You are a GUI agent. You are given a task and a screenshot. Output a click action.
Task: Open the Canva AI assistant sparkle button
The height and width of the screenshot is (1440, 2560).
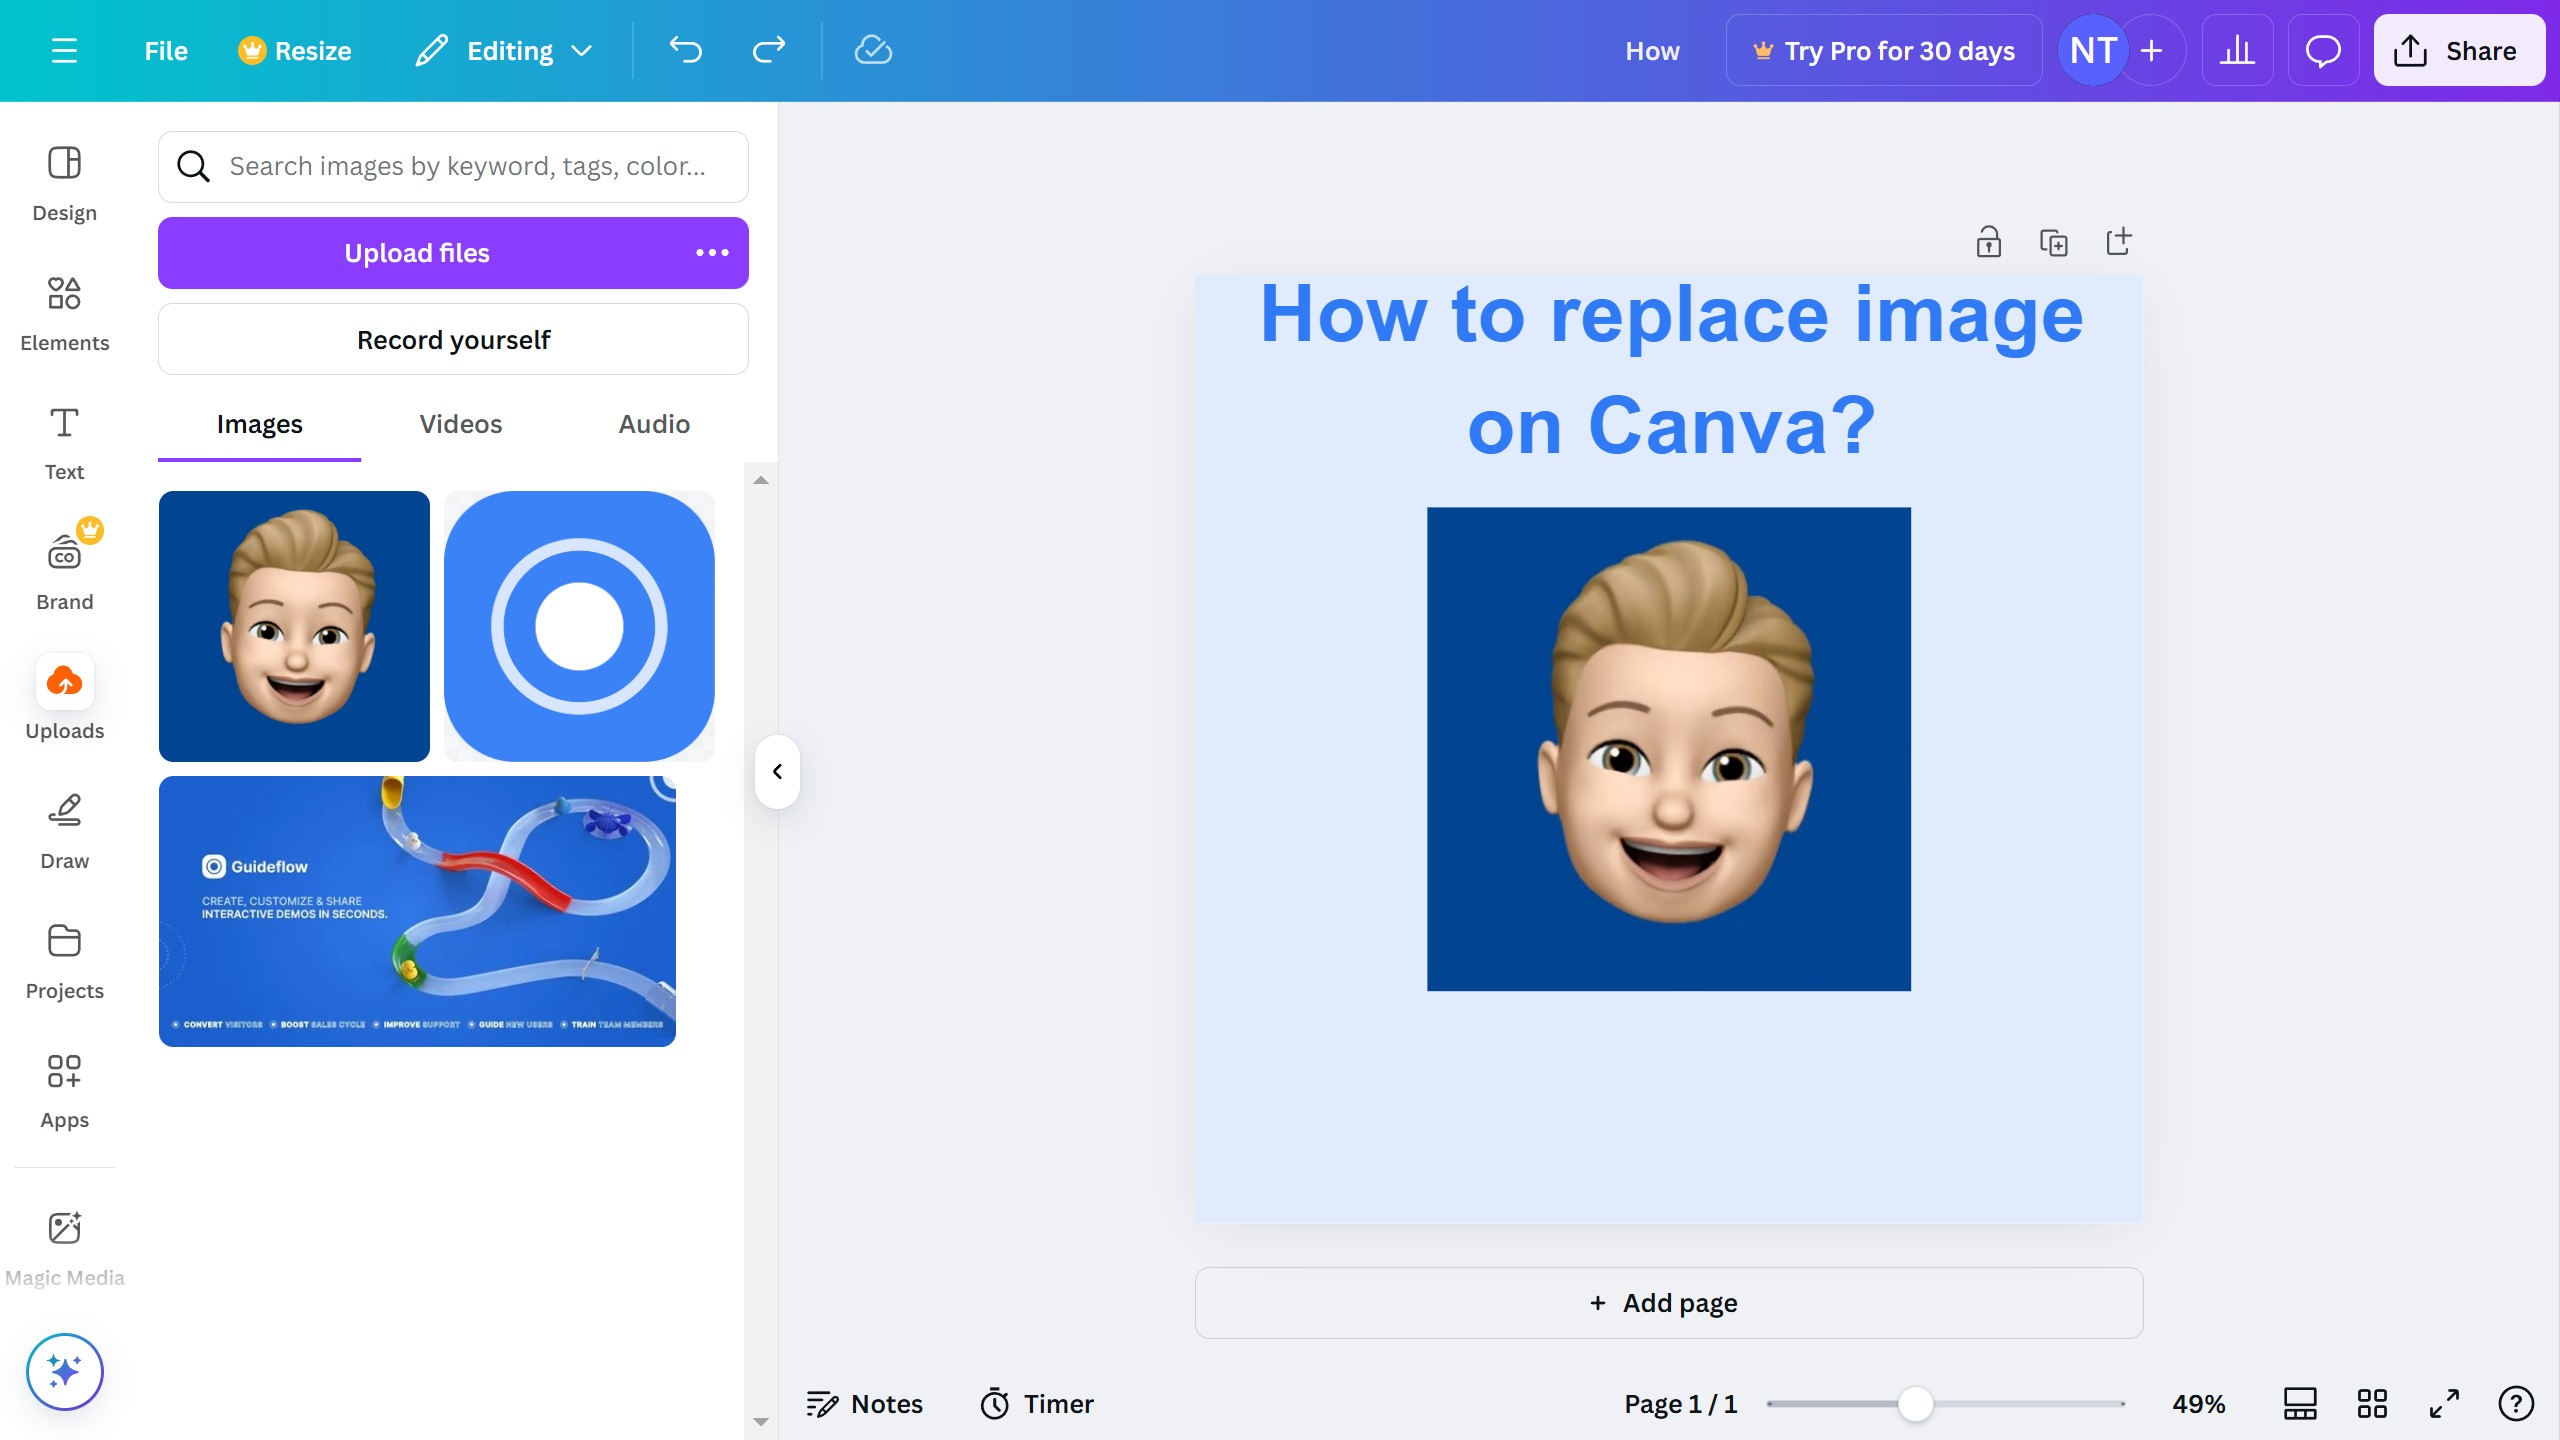[x=64, y=1371]
